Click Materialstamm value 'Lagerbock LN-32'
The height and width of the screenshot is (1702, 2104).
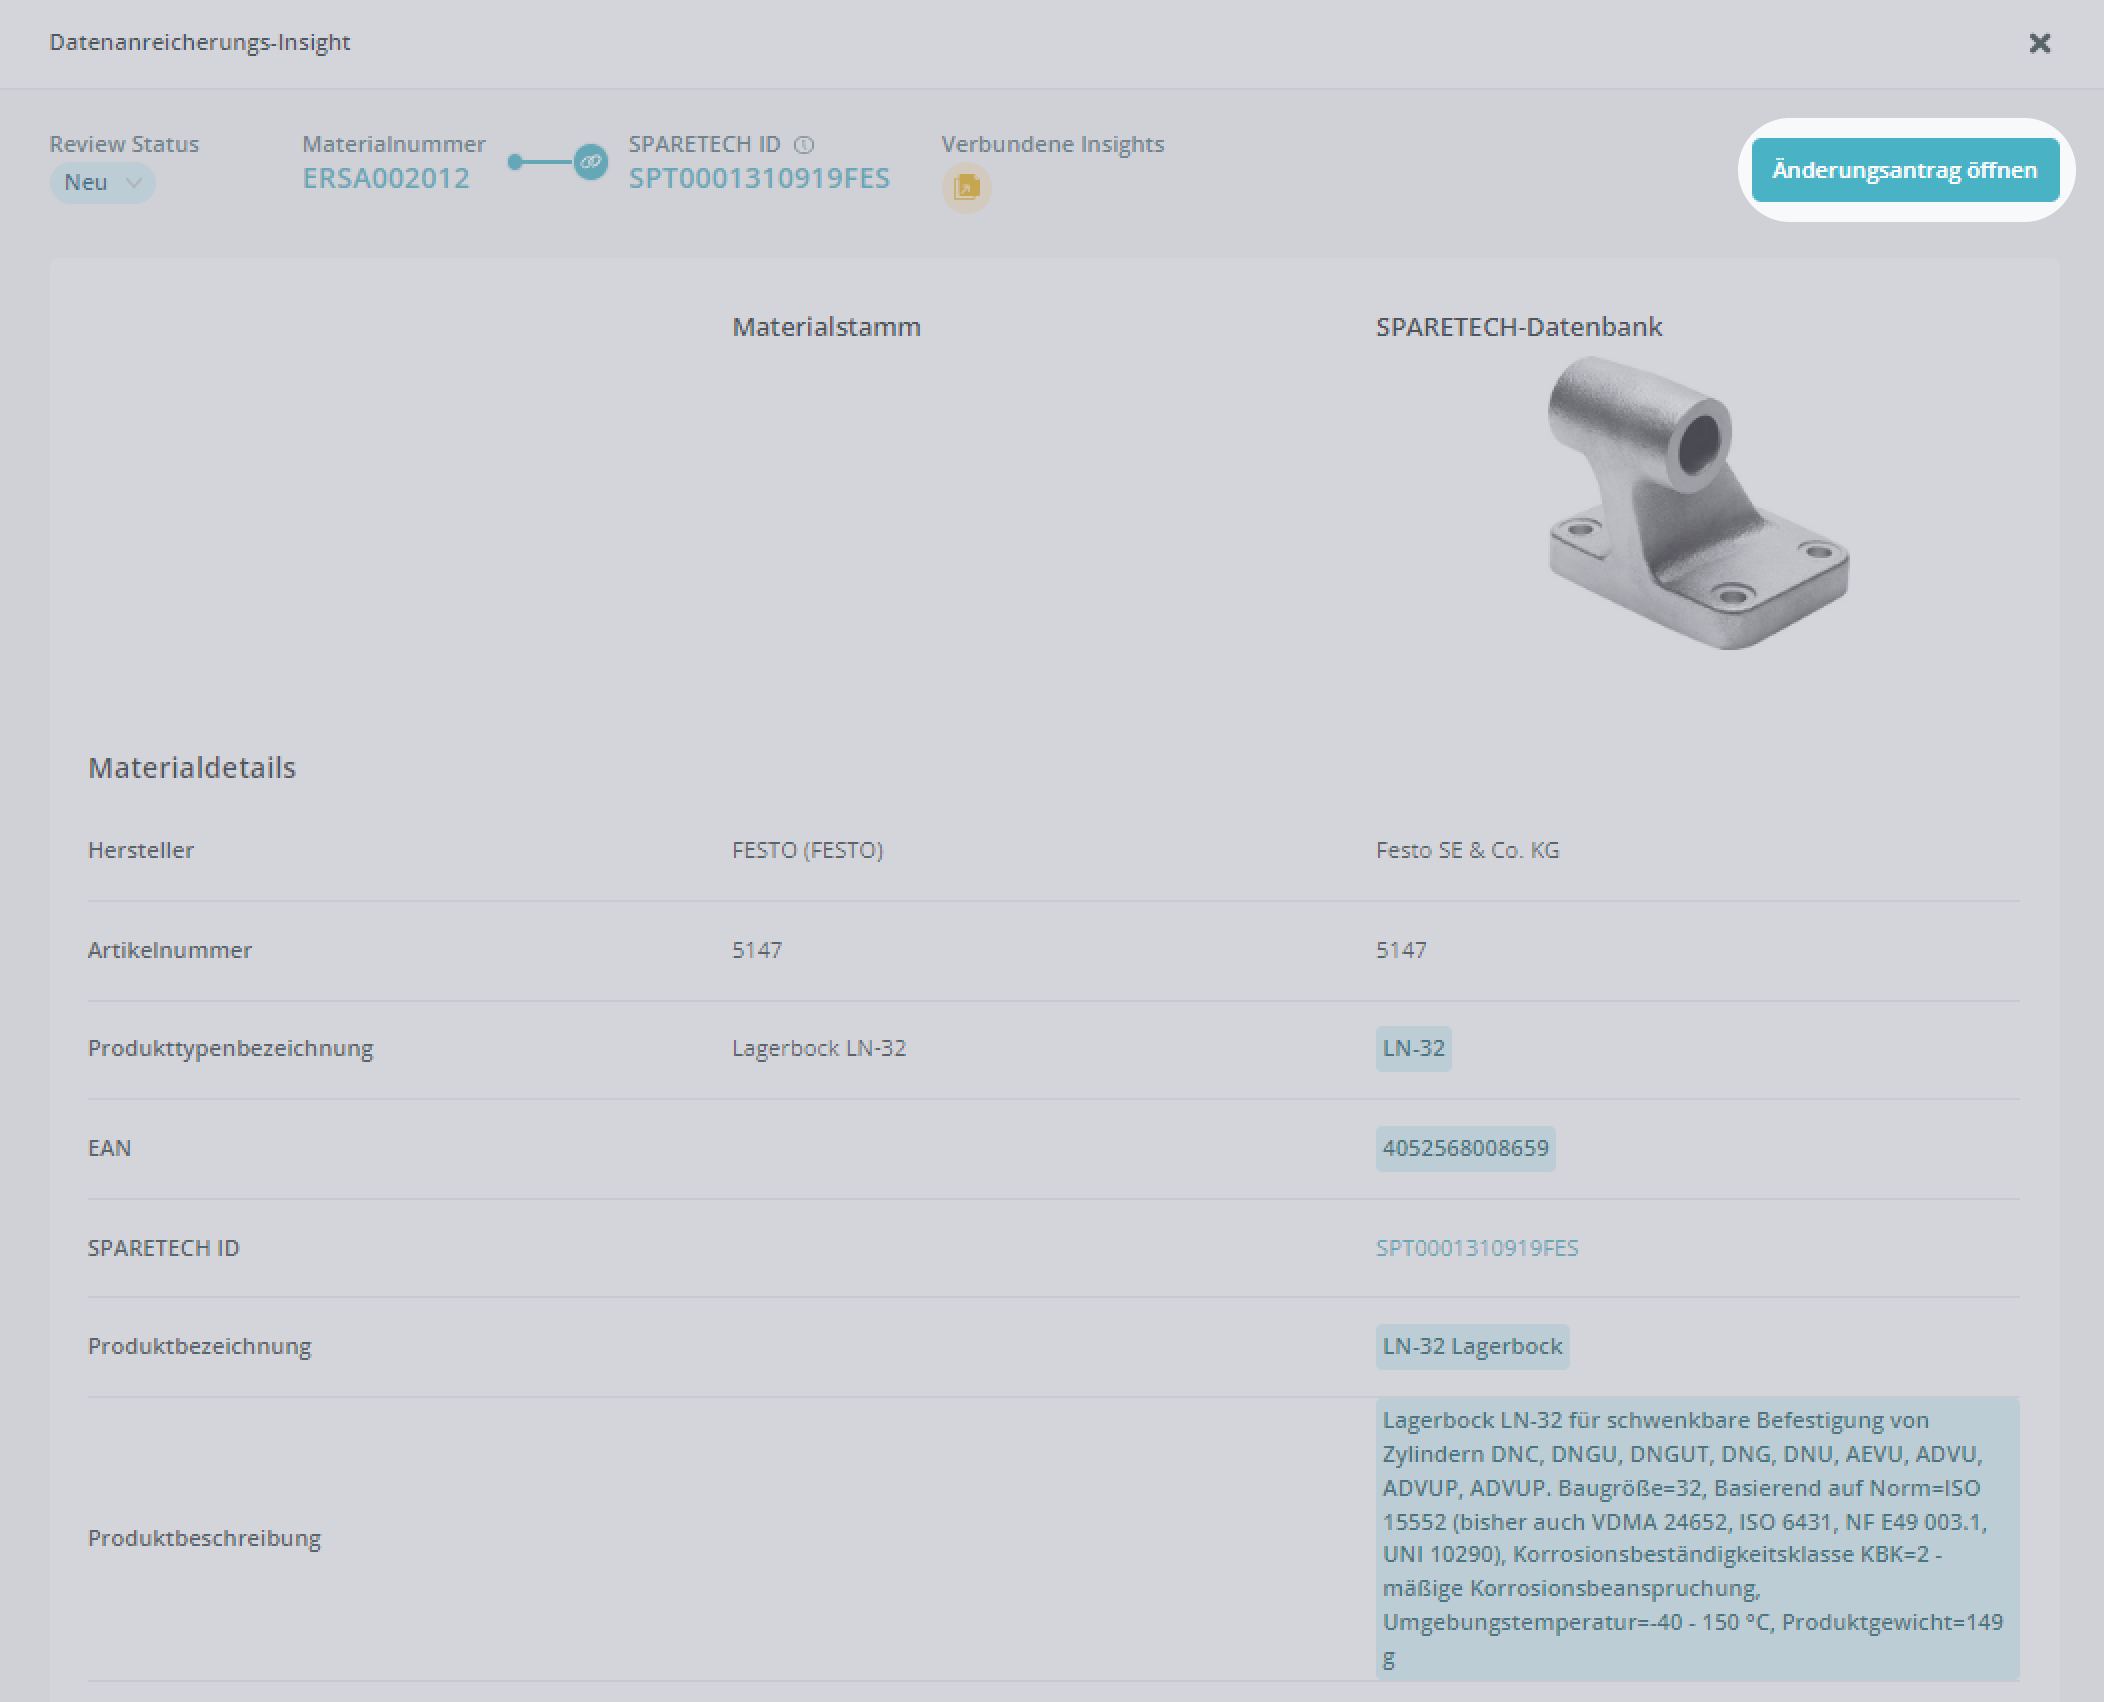pos(818,1048)
